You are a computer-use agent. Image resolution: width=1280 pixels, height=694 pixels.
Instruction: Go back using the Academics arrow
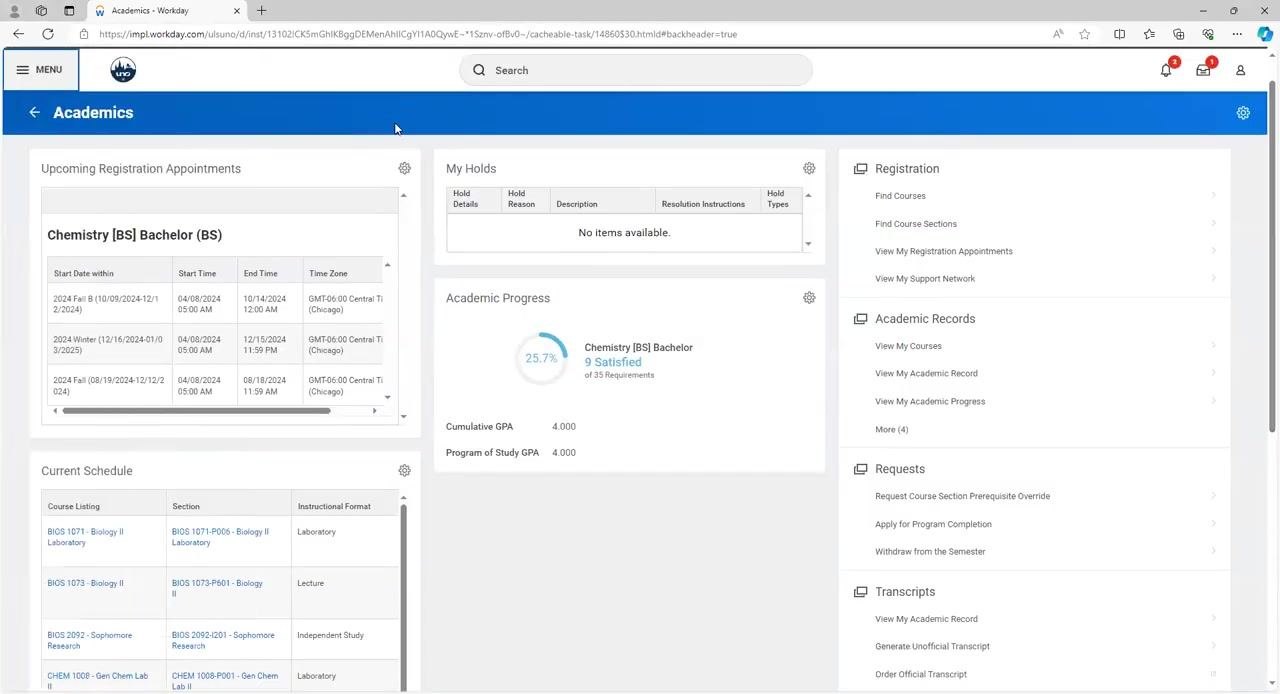[34, 113]
